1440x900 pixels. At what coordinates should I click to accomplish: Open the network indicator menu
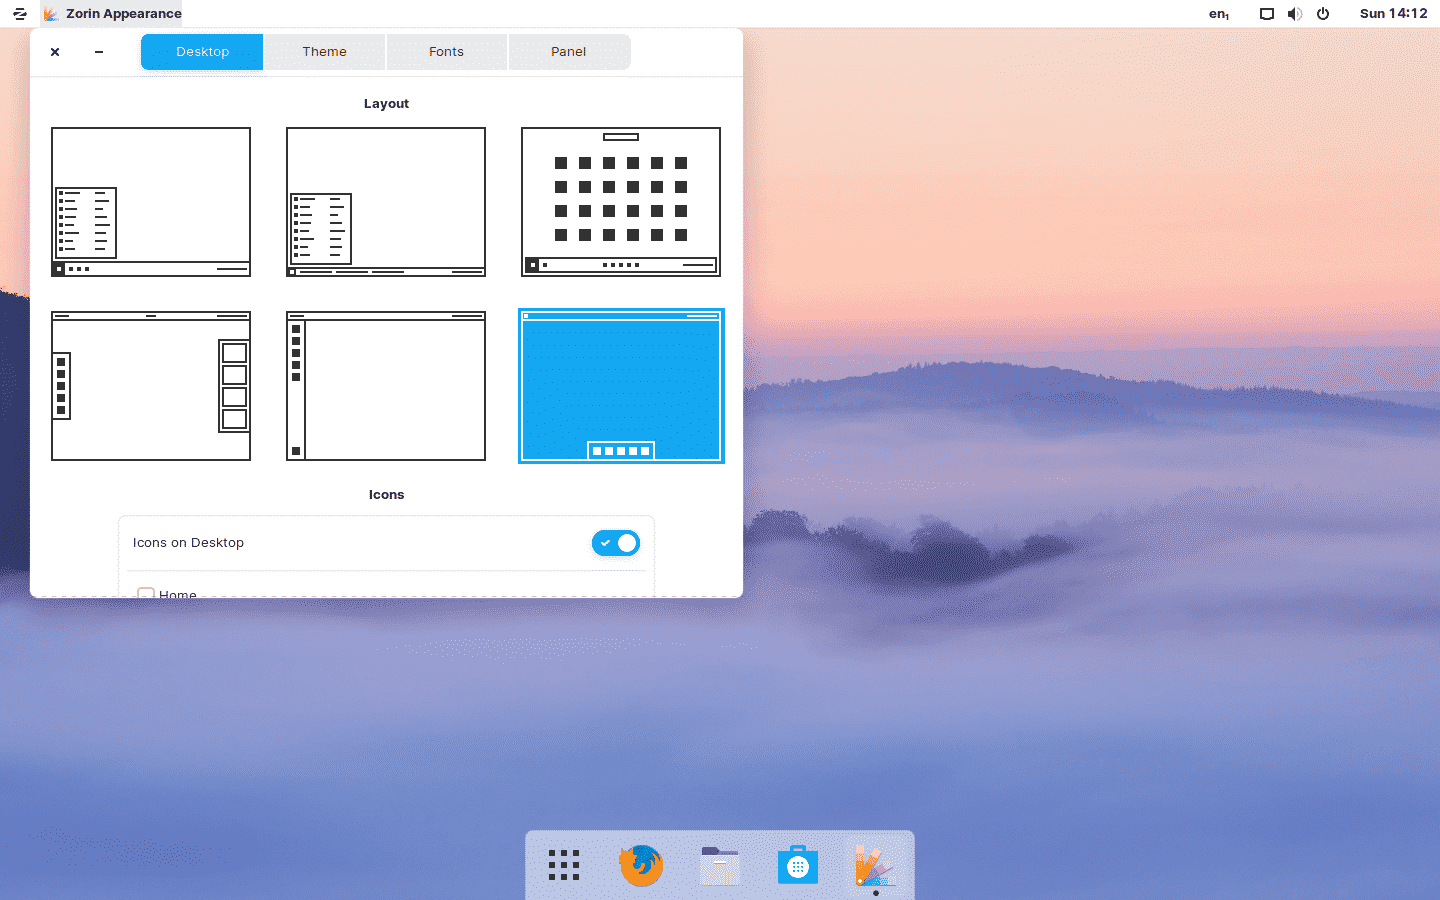coord(1267,14)
